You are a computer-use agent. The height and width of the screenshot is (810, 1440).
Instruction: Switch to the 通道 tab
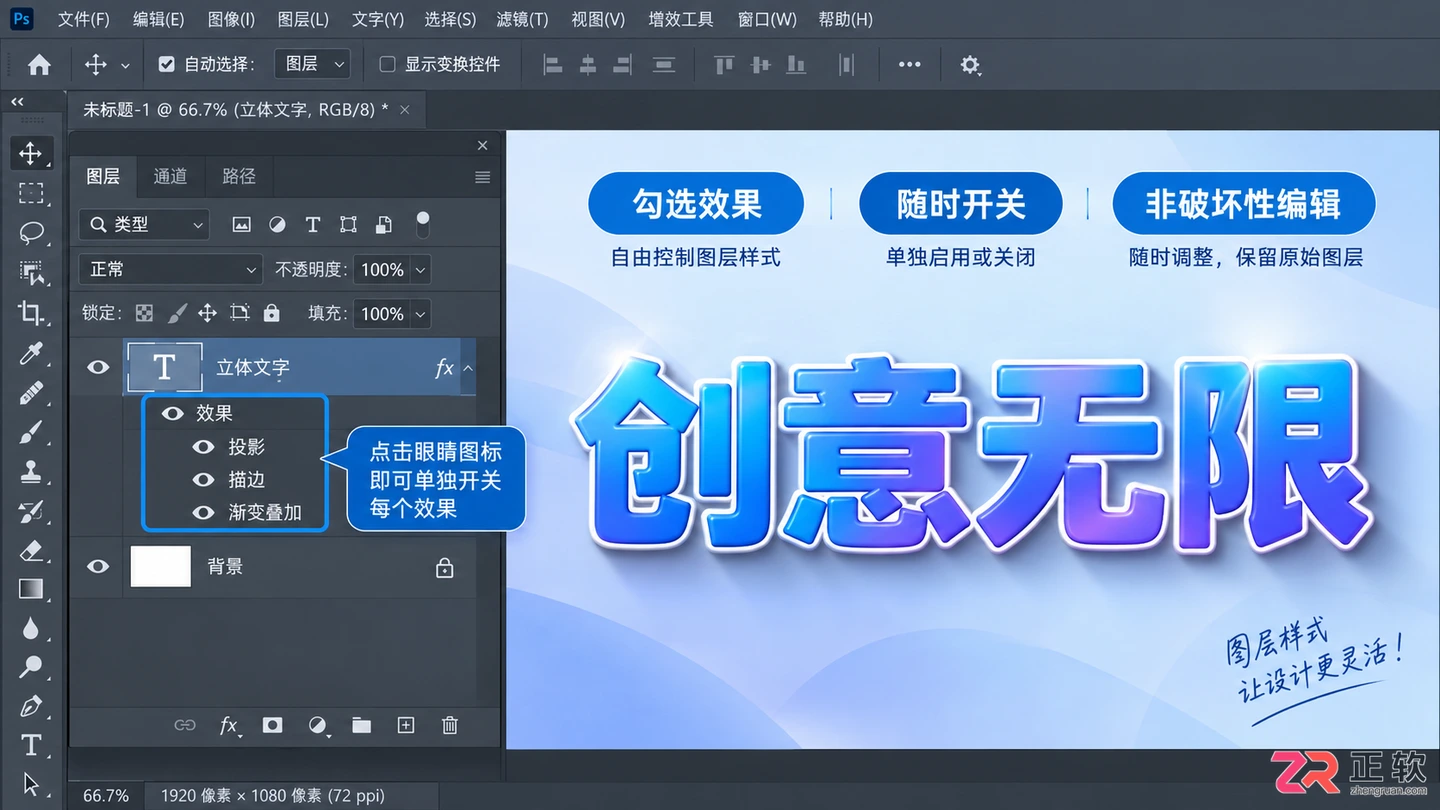pyautogui.click(x=170, y=177)
